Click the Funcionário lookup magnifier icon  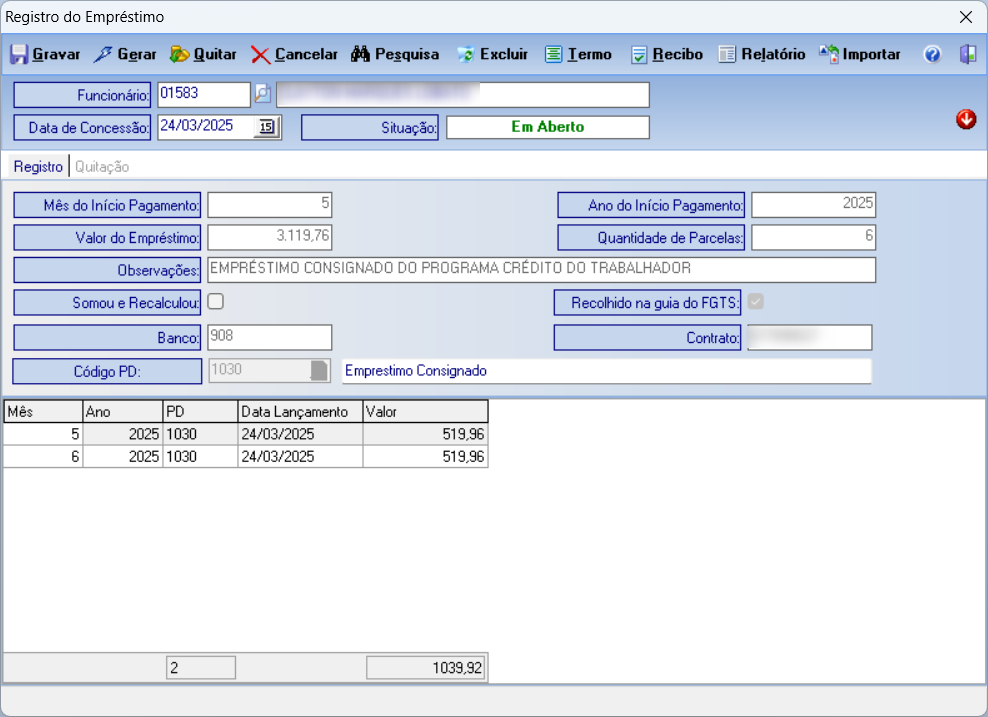tap(263, 95)
